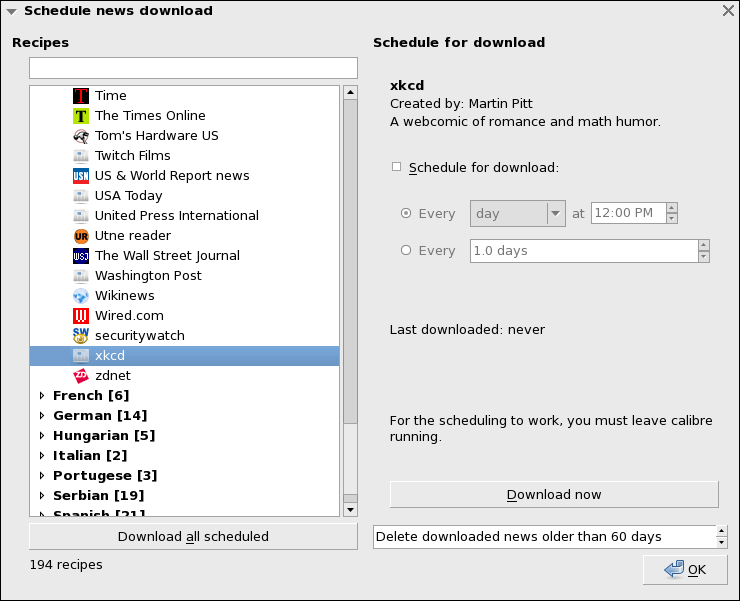Click Delete downloaded news older than field

[x=545, y=537]
